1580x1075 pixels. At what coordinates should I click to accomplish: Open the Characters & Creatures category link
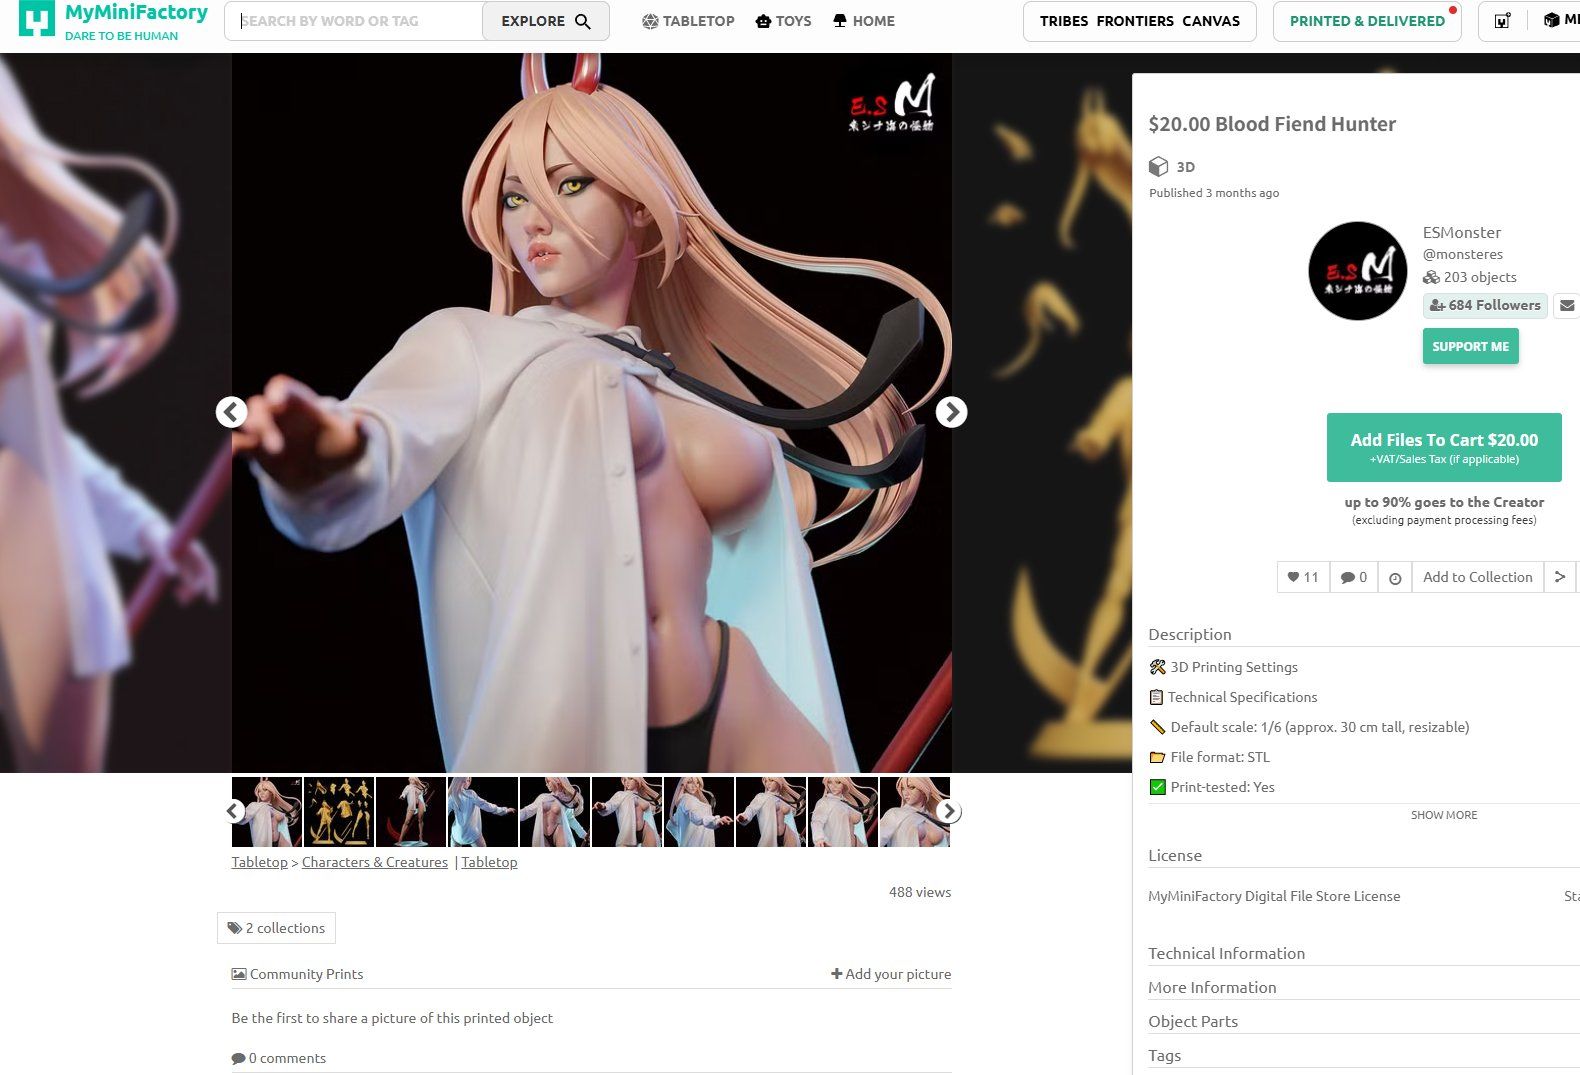point(375,862)
